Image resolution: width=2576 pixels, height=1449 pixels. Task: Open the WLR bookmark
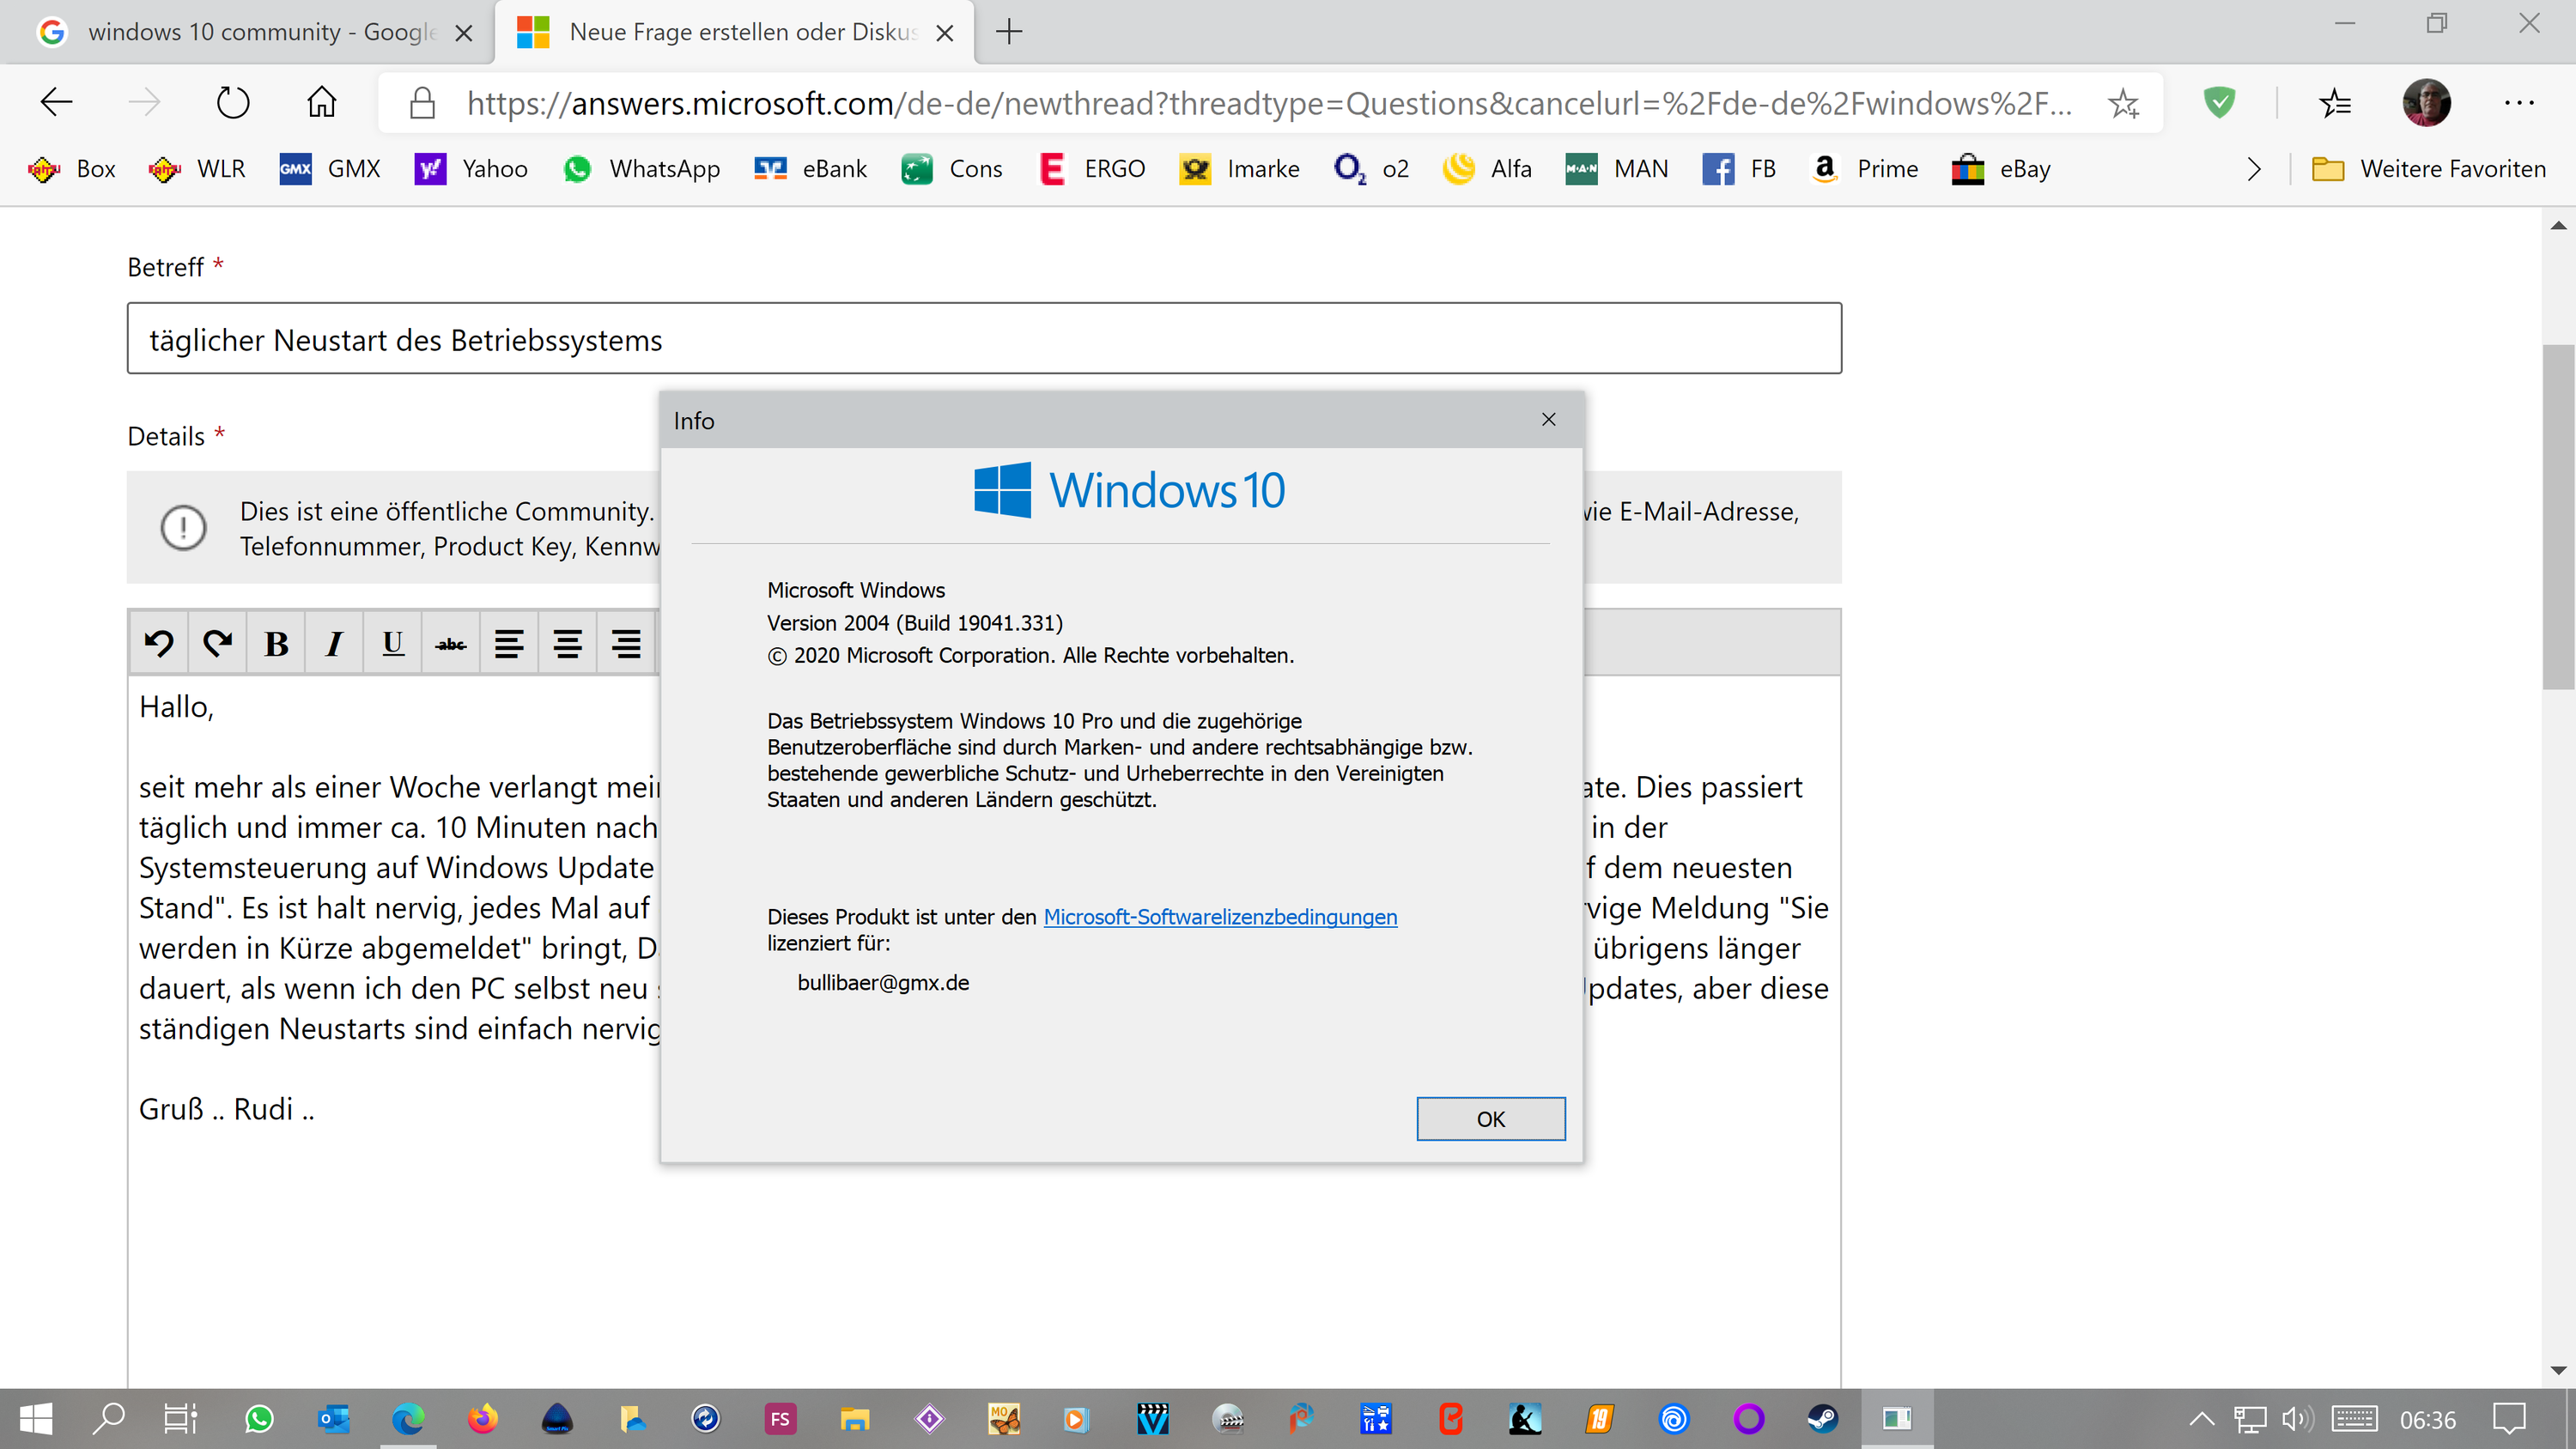coord(197,169)
